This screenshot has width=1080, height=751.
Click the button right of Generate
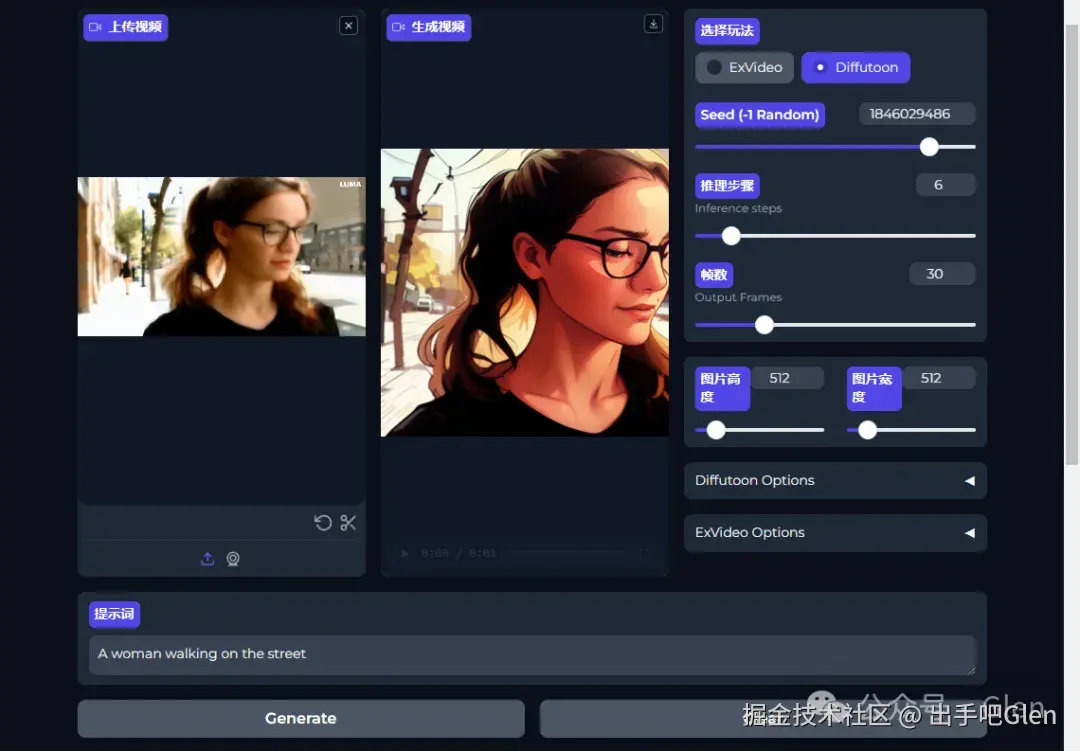click(x=763, y=719)
